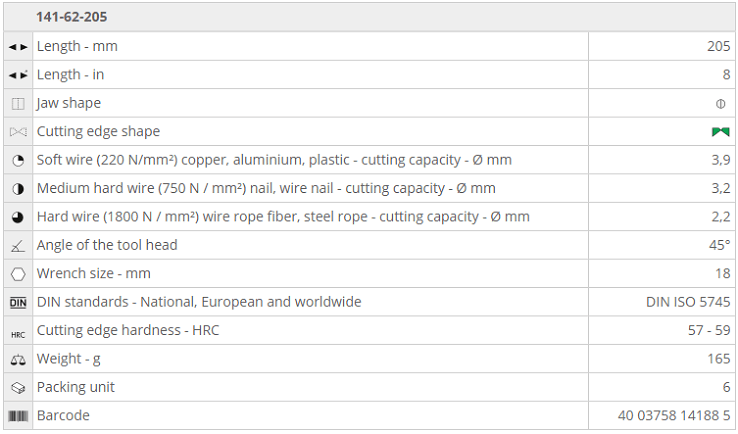Click the DIN standards icon
Screen dimensions: 738x434
[x=18, y=302]
